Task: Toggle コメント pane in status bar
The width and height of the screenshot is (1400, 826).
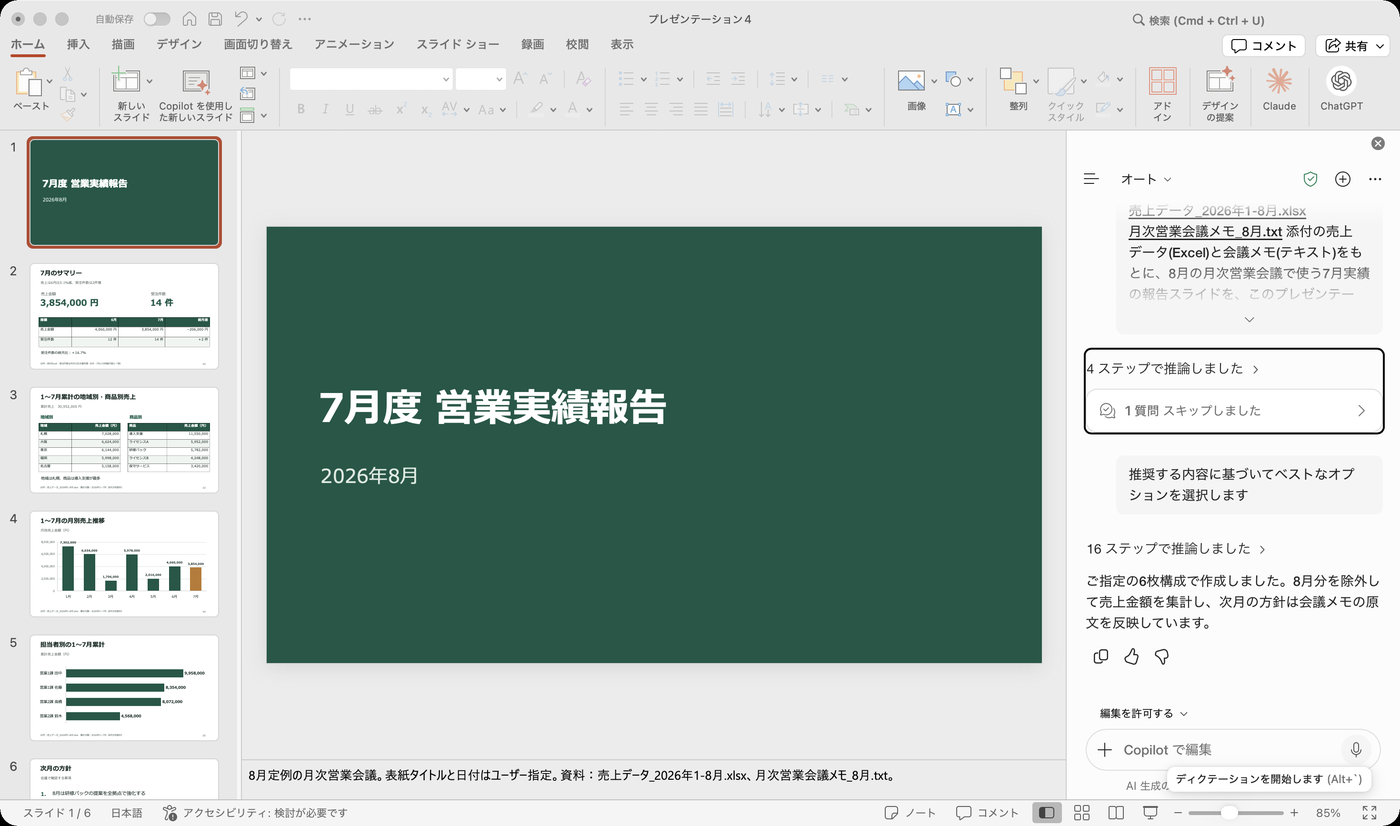Action: [x=987, y=813]
